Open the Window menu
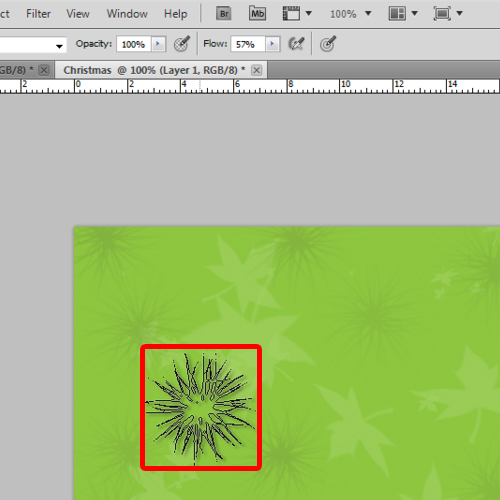This screenshot has height=500, width=500. click(127, 14)
